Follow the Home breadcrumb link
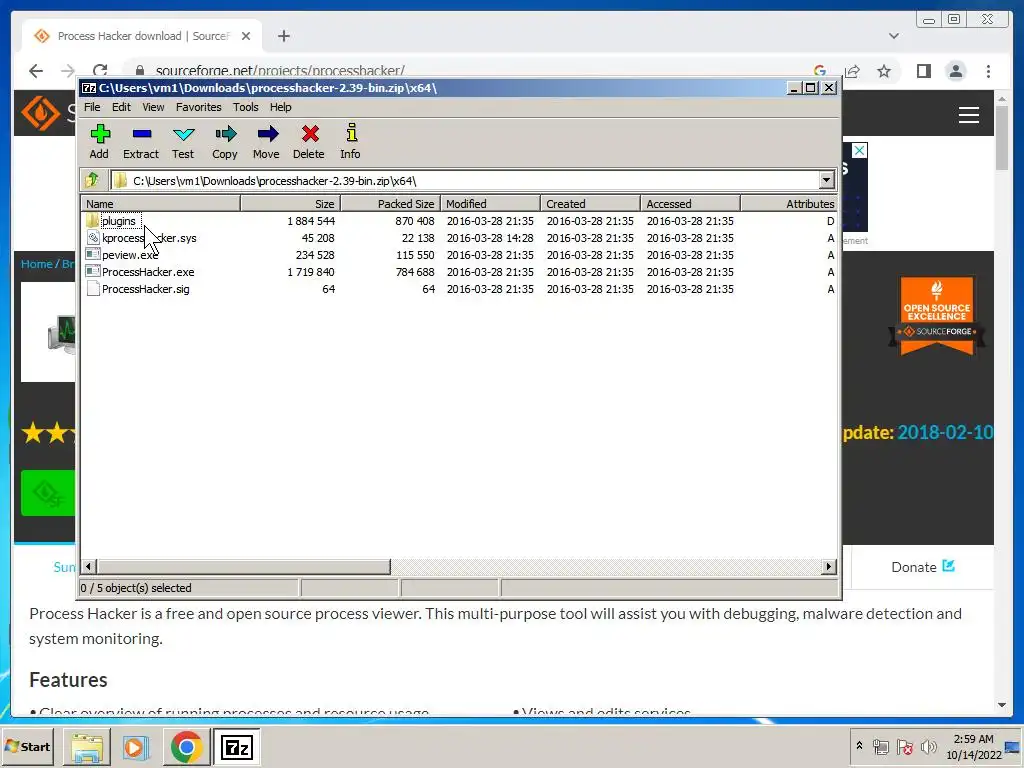 (36, 264)
